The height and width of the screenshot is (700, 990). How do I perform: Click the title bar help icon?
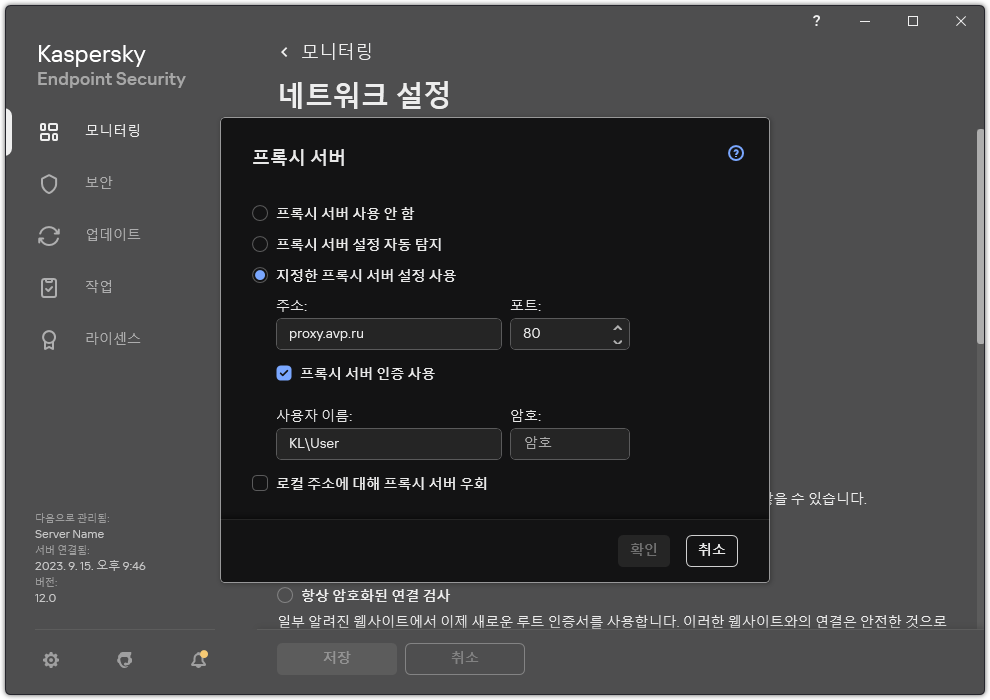click(x=815, y=21)
